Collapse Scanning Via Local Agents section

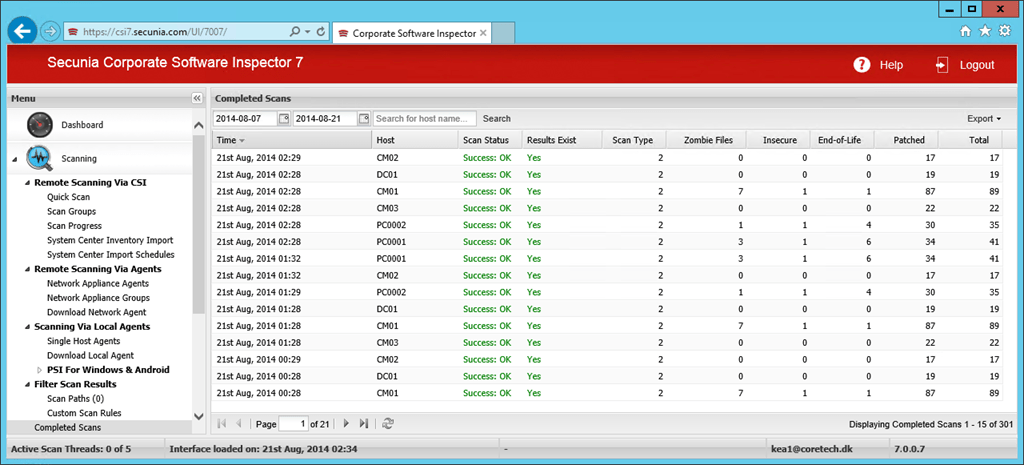point(26,327)
